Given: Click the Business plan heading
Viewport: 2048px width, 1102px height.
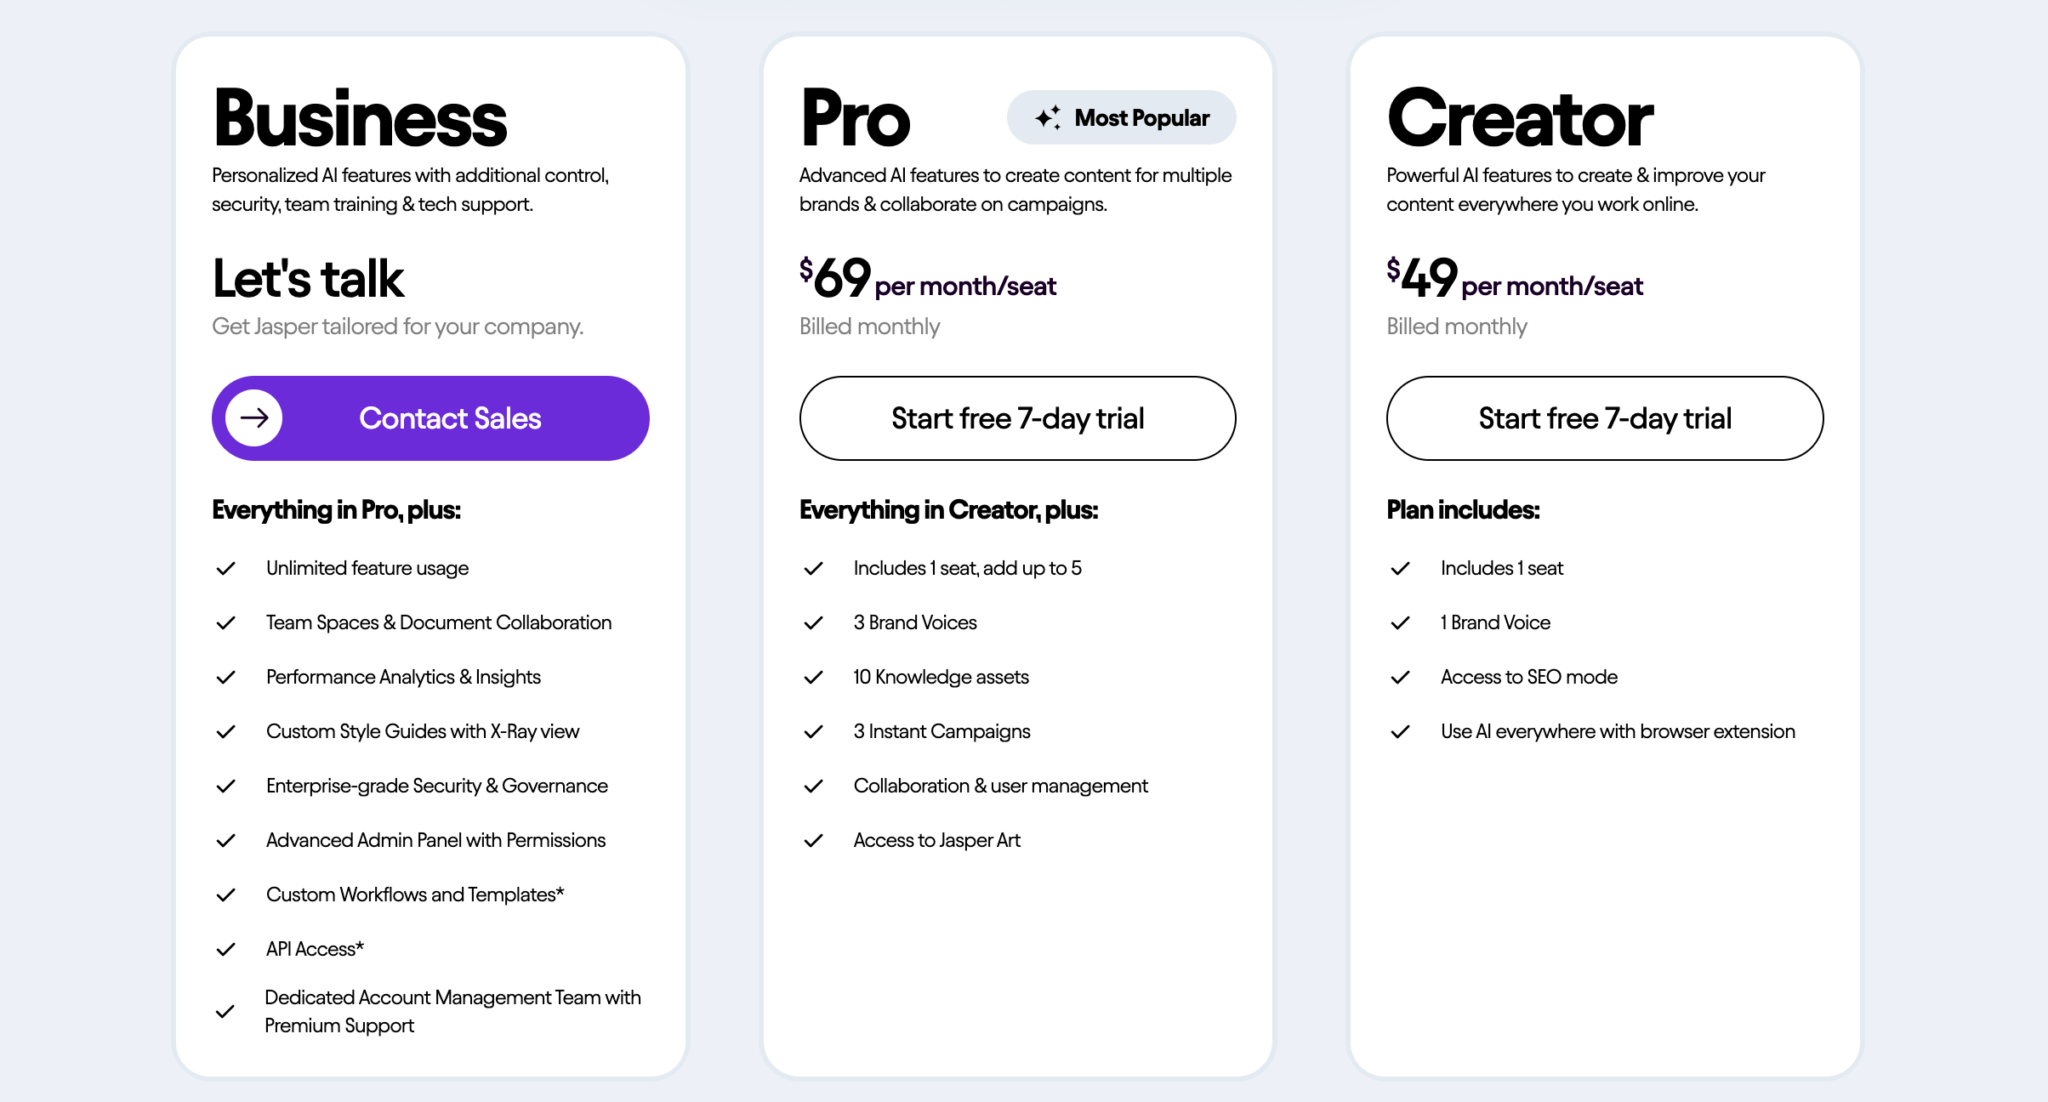Looking at the screenshot, I should [359, 116].
